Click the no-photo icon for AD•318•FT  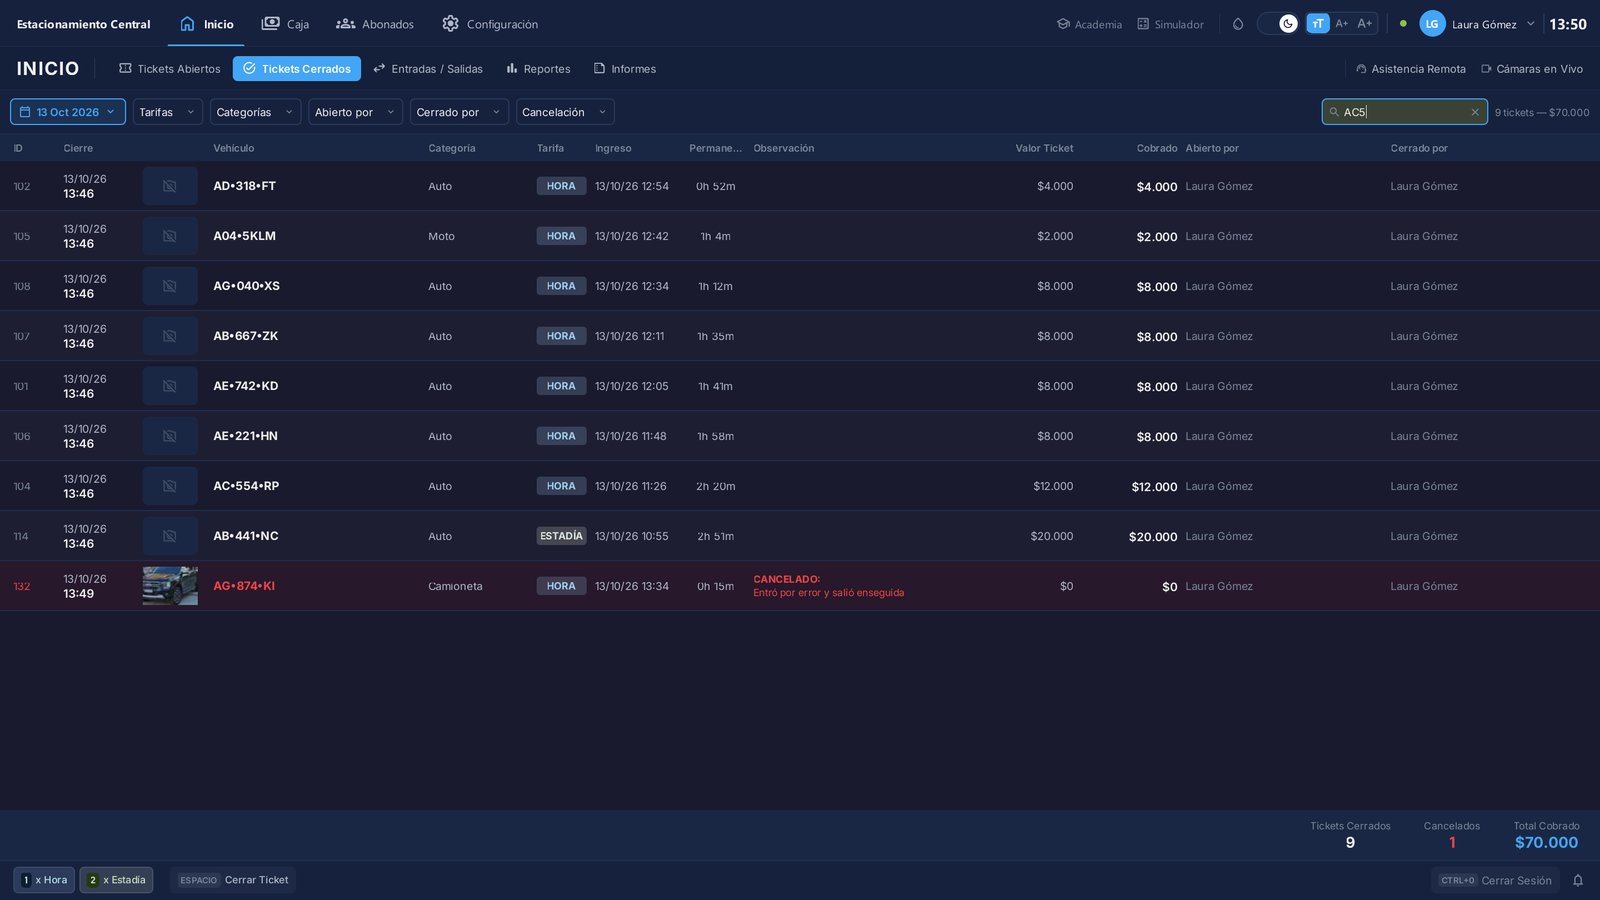(x=170, y=186)
